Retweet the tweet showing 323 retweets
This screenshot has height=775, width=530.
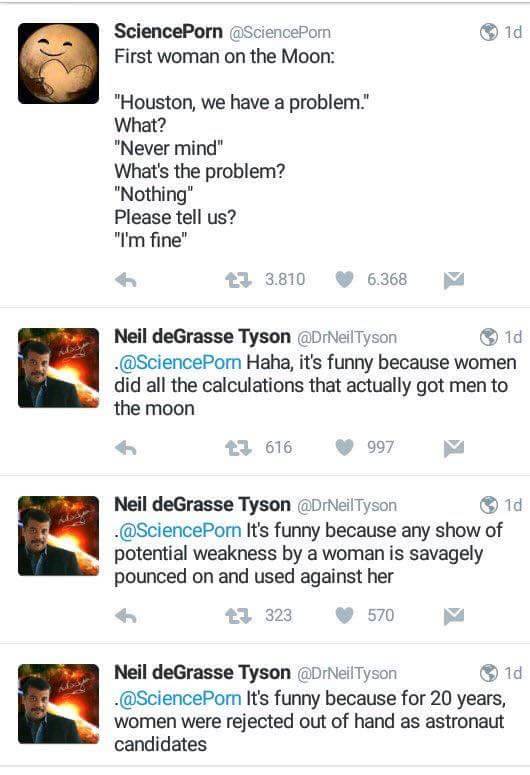(x=239, y=616)
